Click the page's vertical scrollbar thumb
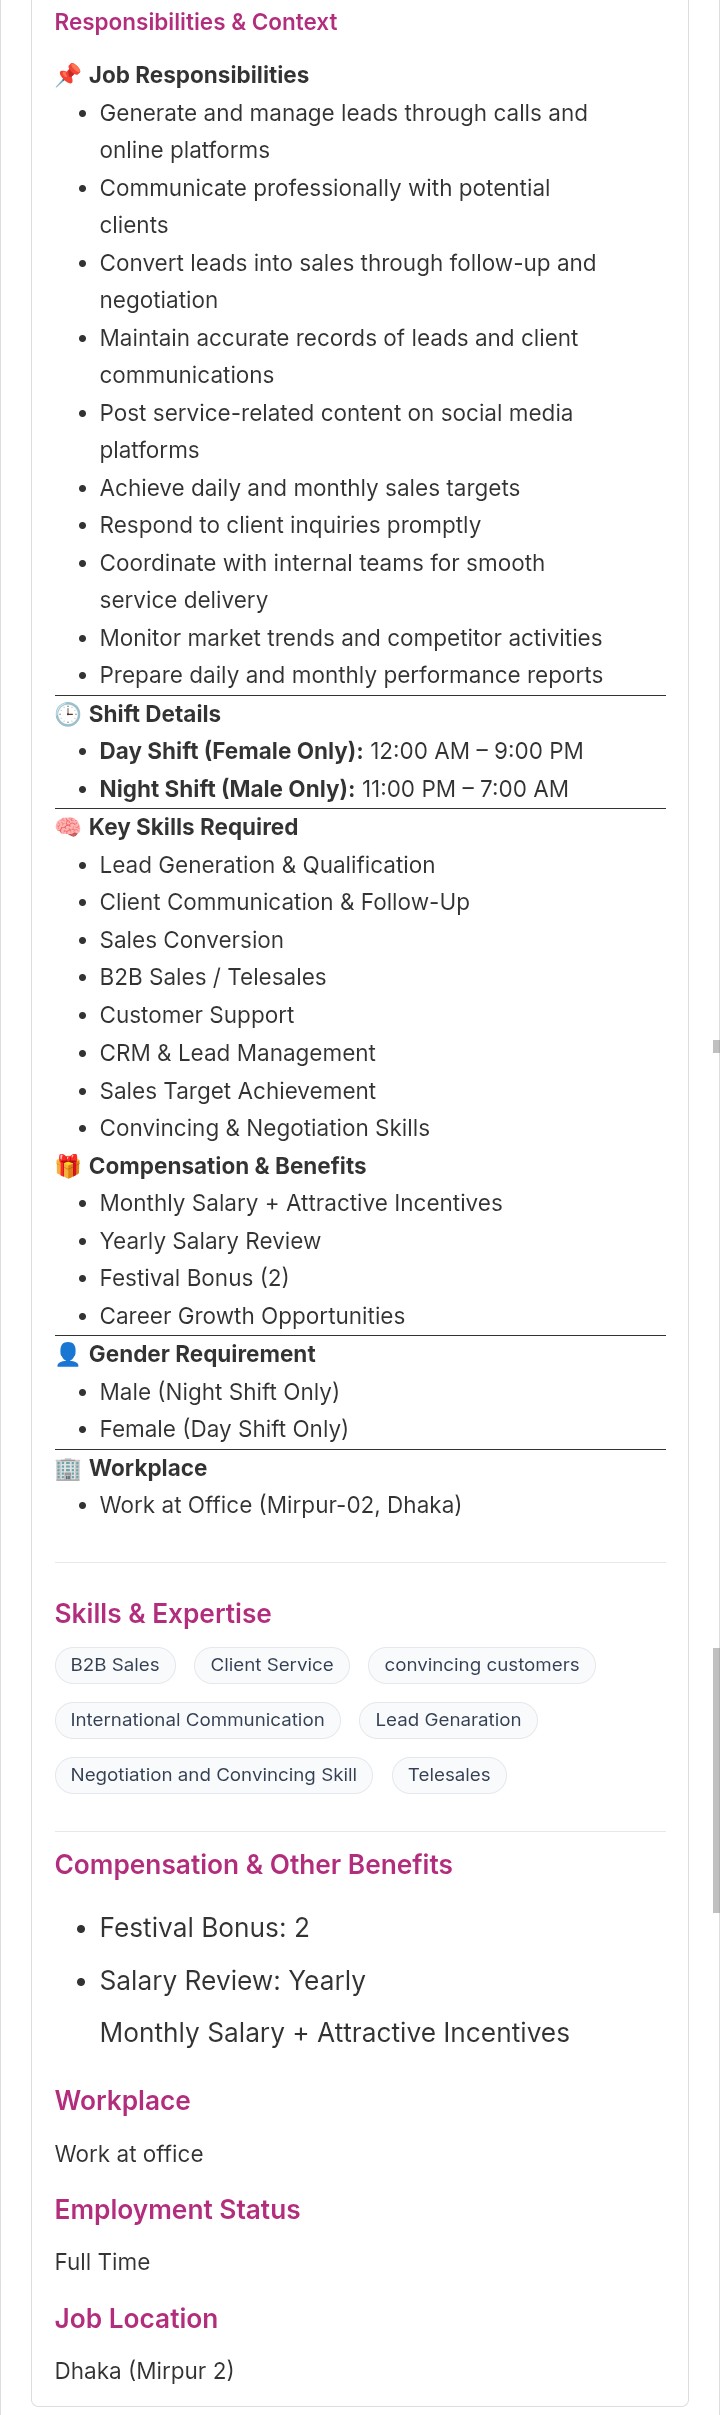The height and width of the screenshot is (2415, 720). [x=715, y=1780]
